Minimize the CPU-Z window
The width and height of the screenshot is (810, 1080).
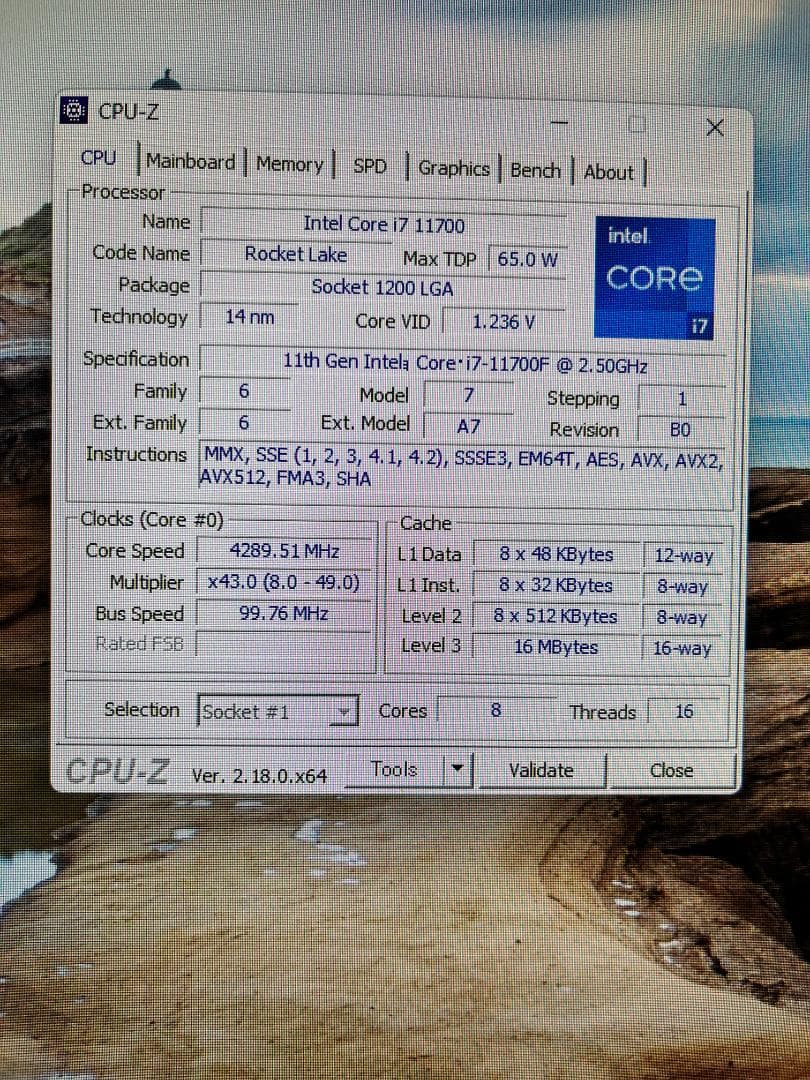point(559,125)
